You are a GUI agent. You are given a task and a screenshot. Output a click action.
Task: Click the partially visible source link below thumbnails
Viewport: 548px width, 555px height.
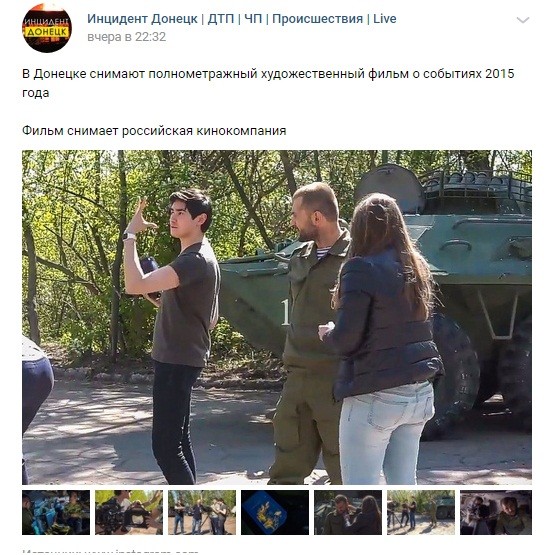pyautogui.click(x=110, y=552)
